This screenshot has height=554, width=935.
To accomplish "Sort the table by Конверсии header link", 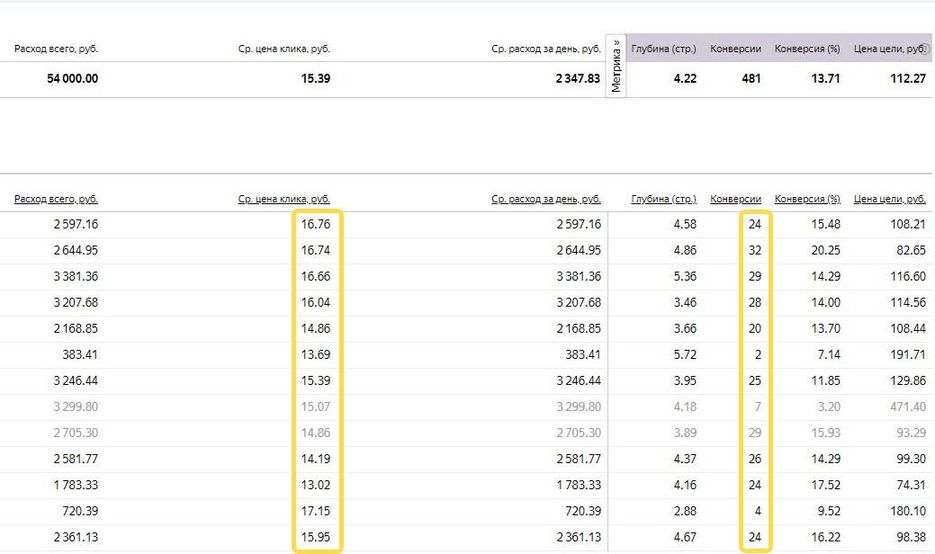I will [735, 199].
